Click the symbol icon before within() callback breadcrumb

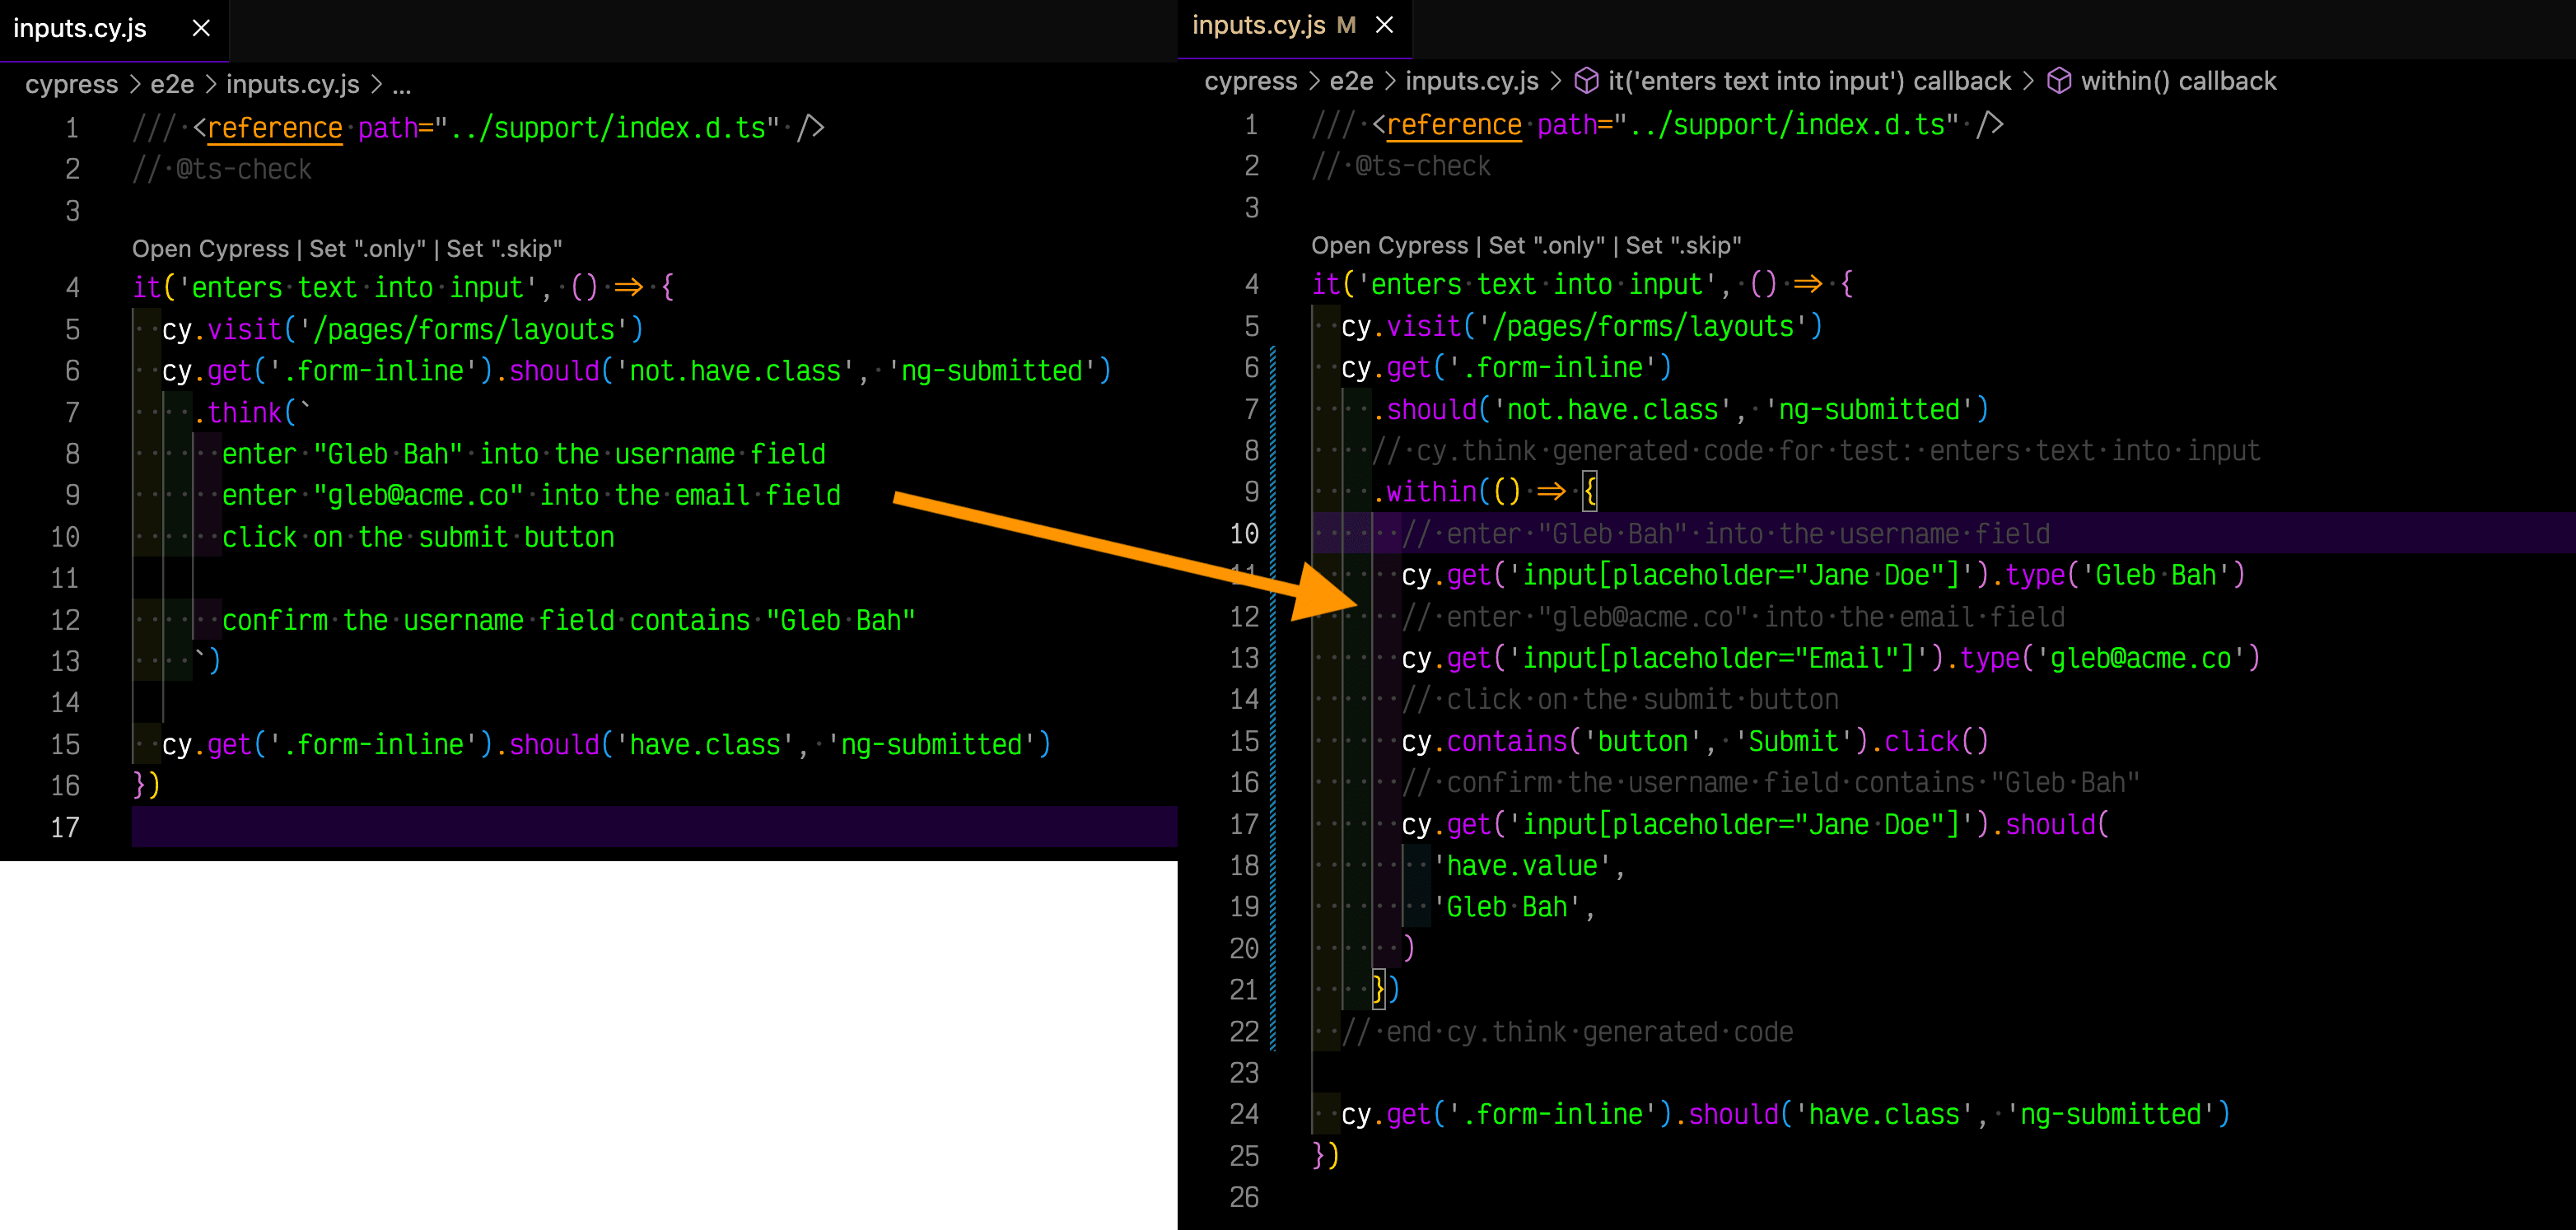[2060, 81]
